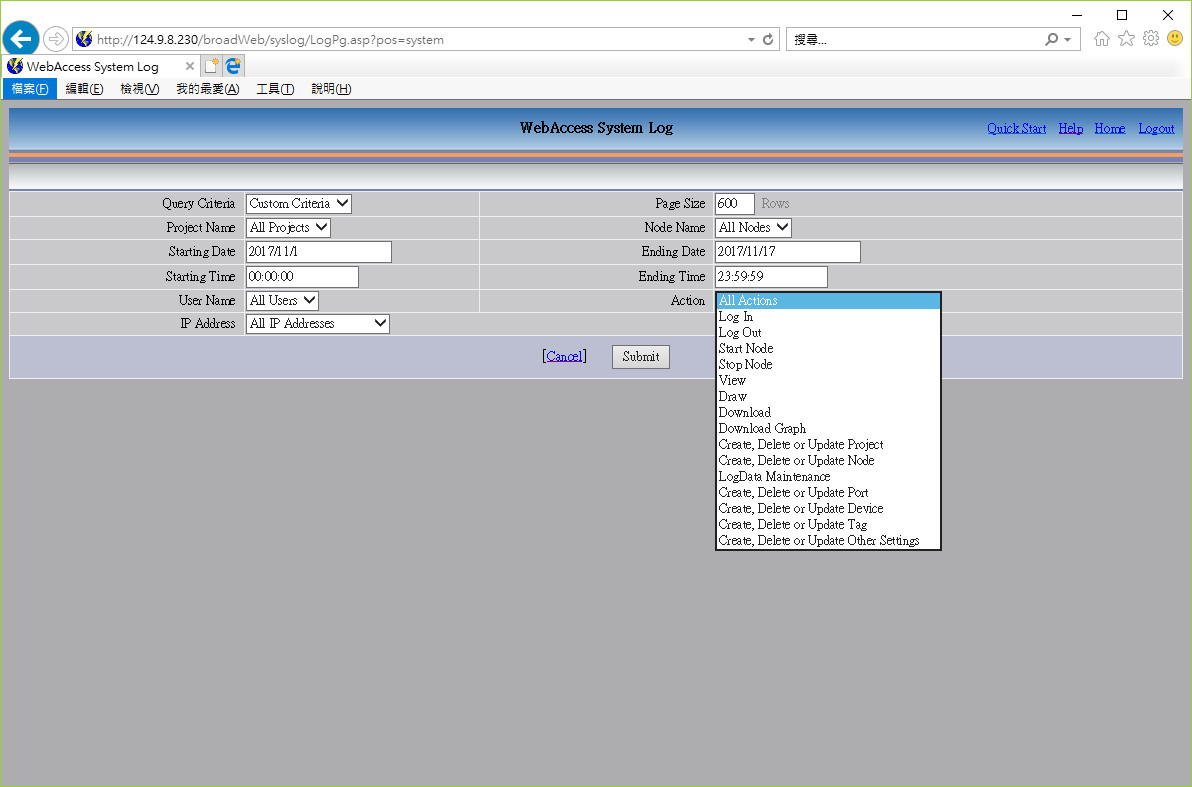Open the 編輯(E) menu
The image size is (1192, 787).
84,89
